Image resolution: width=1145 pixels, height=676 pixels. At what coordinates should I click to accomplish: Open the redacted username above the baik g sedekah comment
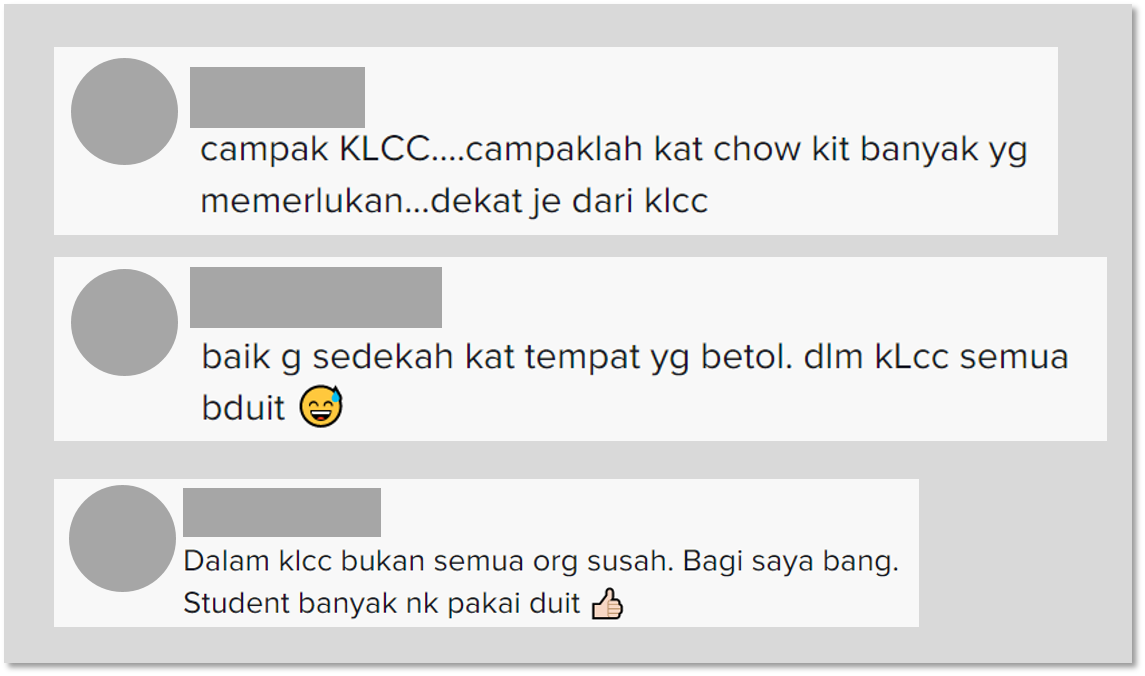(x=315, y=297)
